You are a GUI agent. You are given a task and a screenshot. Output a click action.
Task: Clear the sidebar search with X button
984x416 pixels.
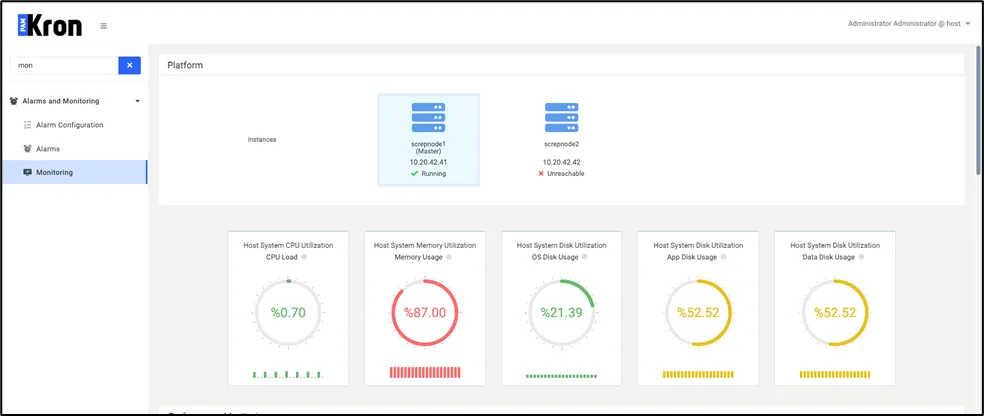(x=129, y=65)
